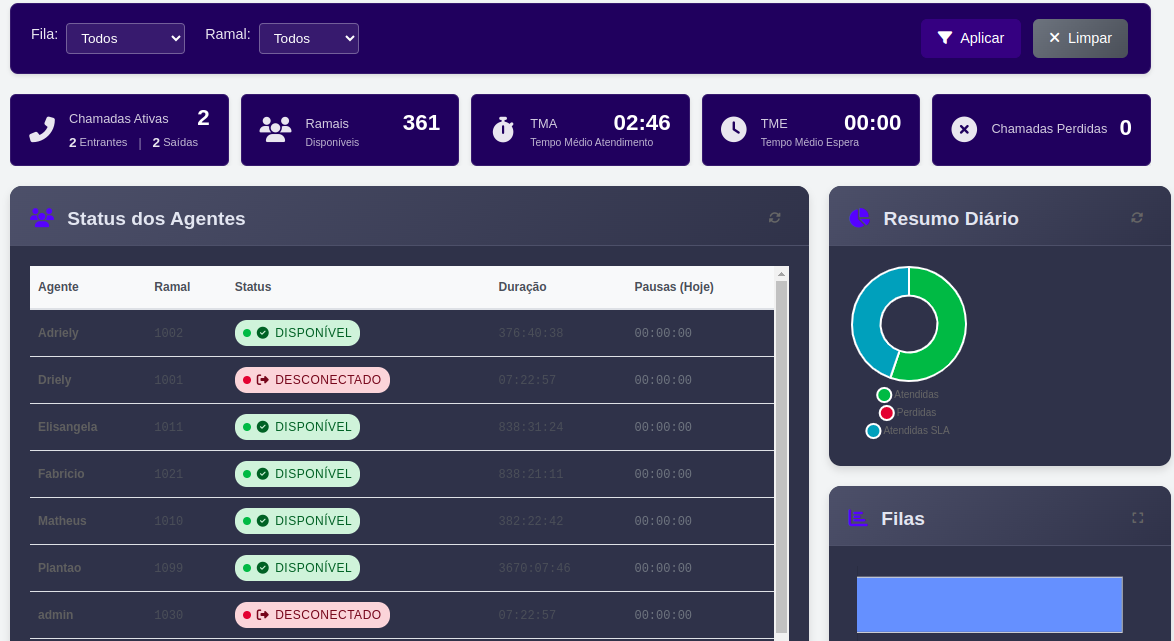1174x641 pixels.
Task: Click Elisangela's DISPONÍVEL status badge
Action: pos(297,427)
